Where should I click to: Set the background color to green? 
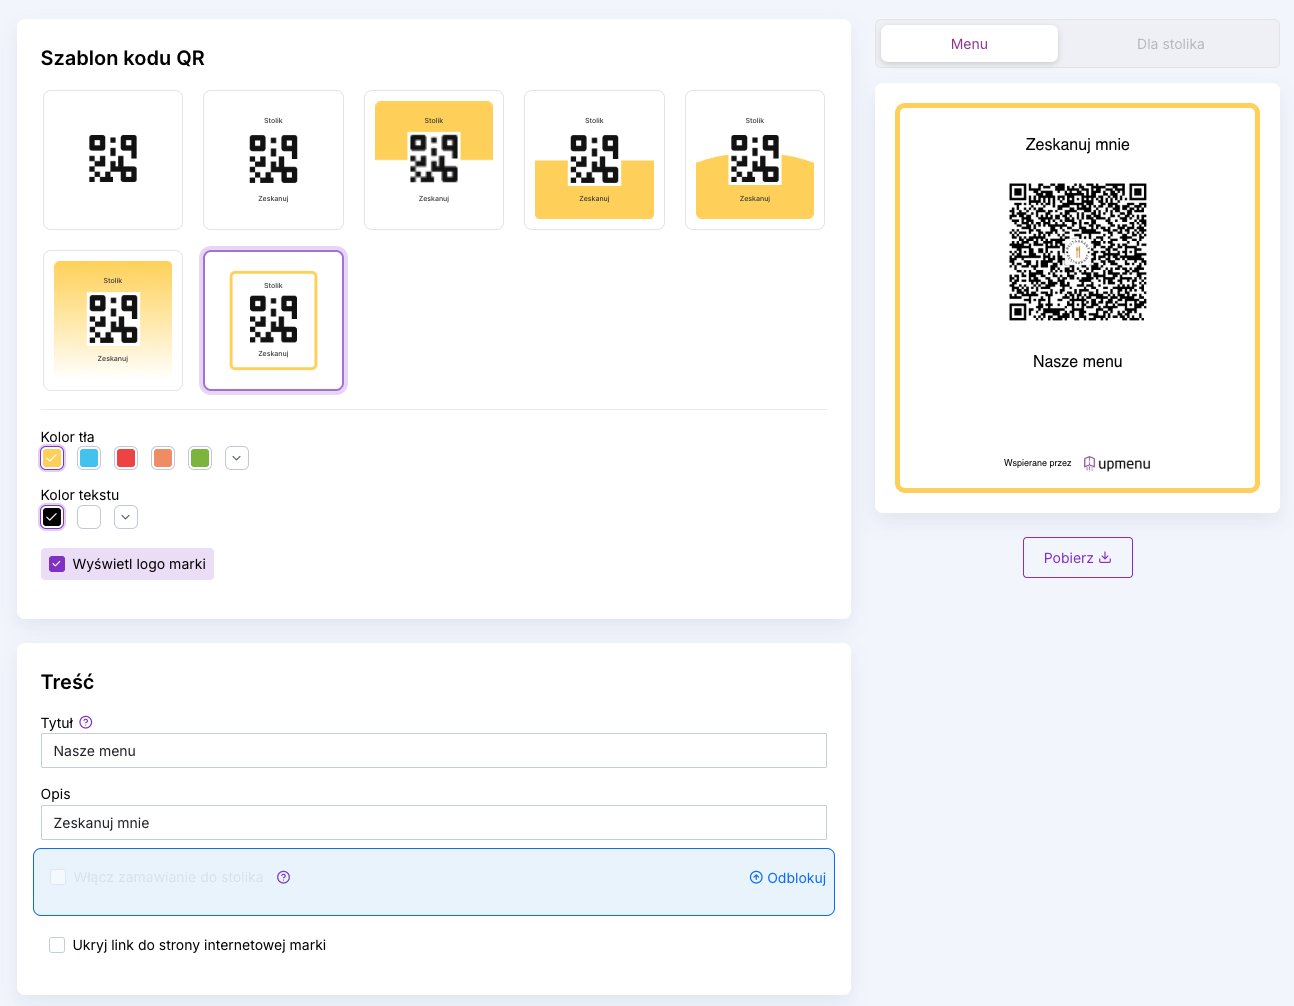click(200, 458)
